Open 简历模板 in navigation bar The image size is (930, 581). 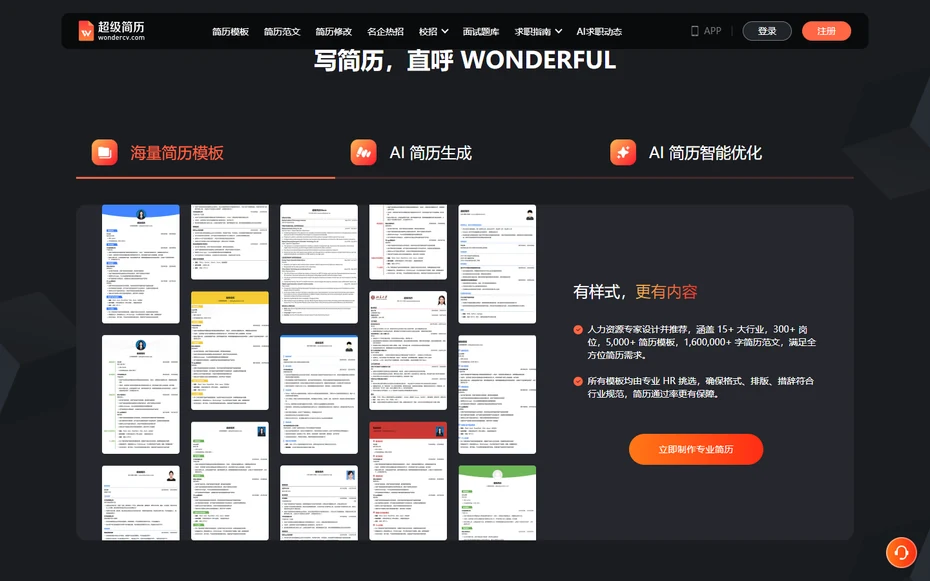click(230, 31)
